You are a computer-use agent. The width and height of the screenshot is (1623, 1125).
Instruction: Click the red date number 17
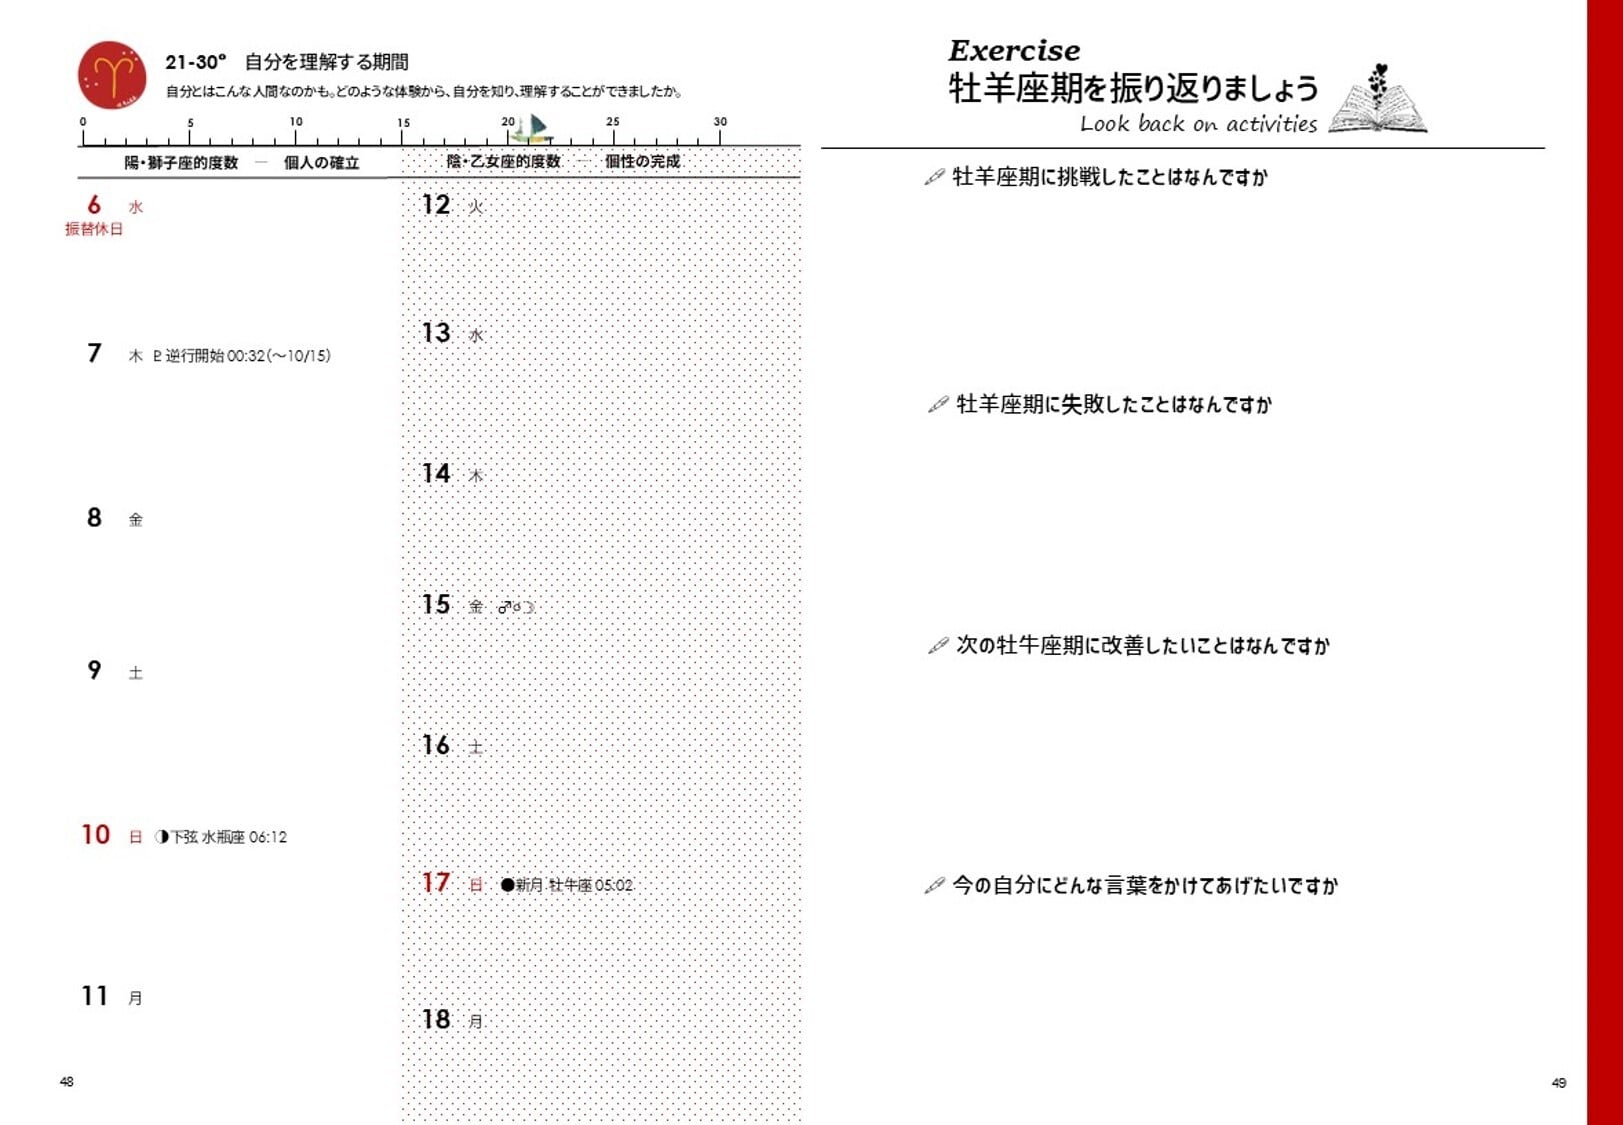tap(436, 883)
